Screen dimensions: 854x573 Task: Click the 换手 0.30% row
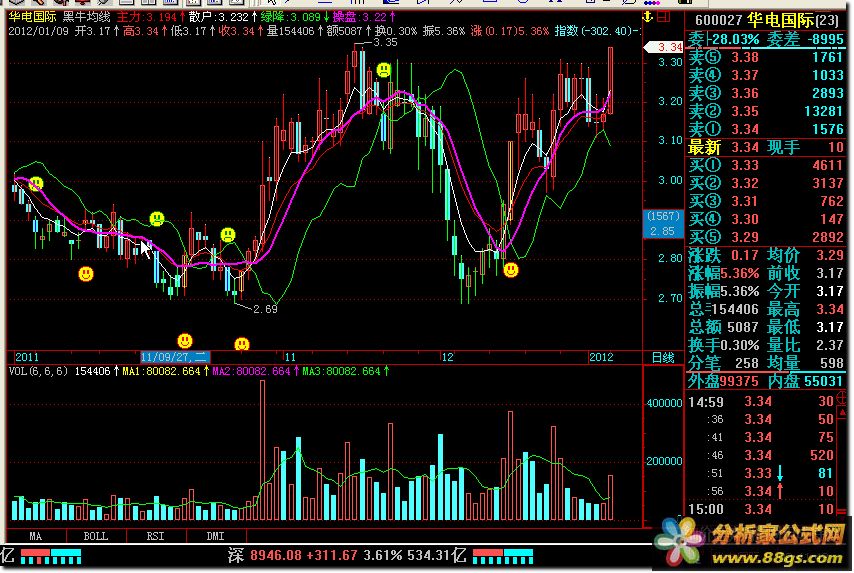[724, 344]
